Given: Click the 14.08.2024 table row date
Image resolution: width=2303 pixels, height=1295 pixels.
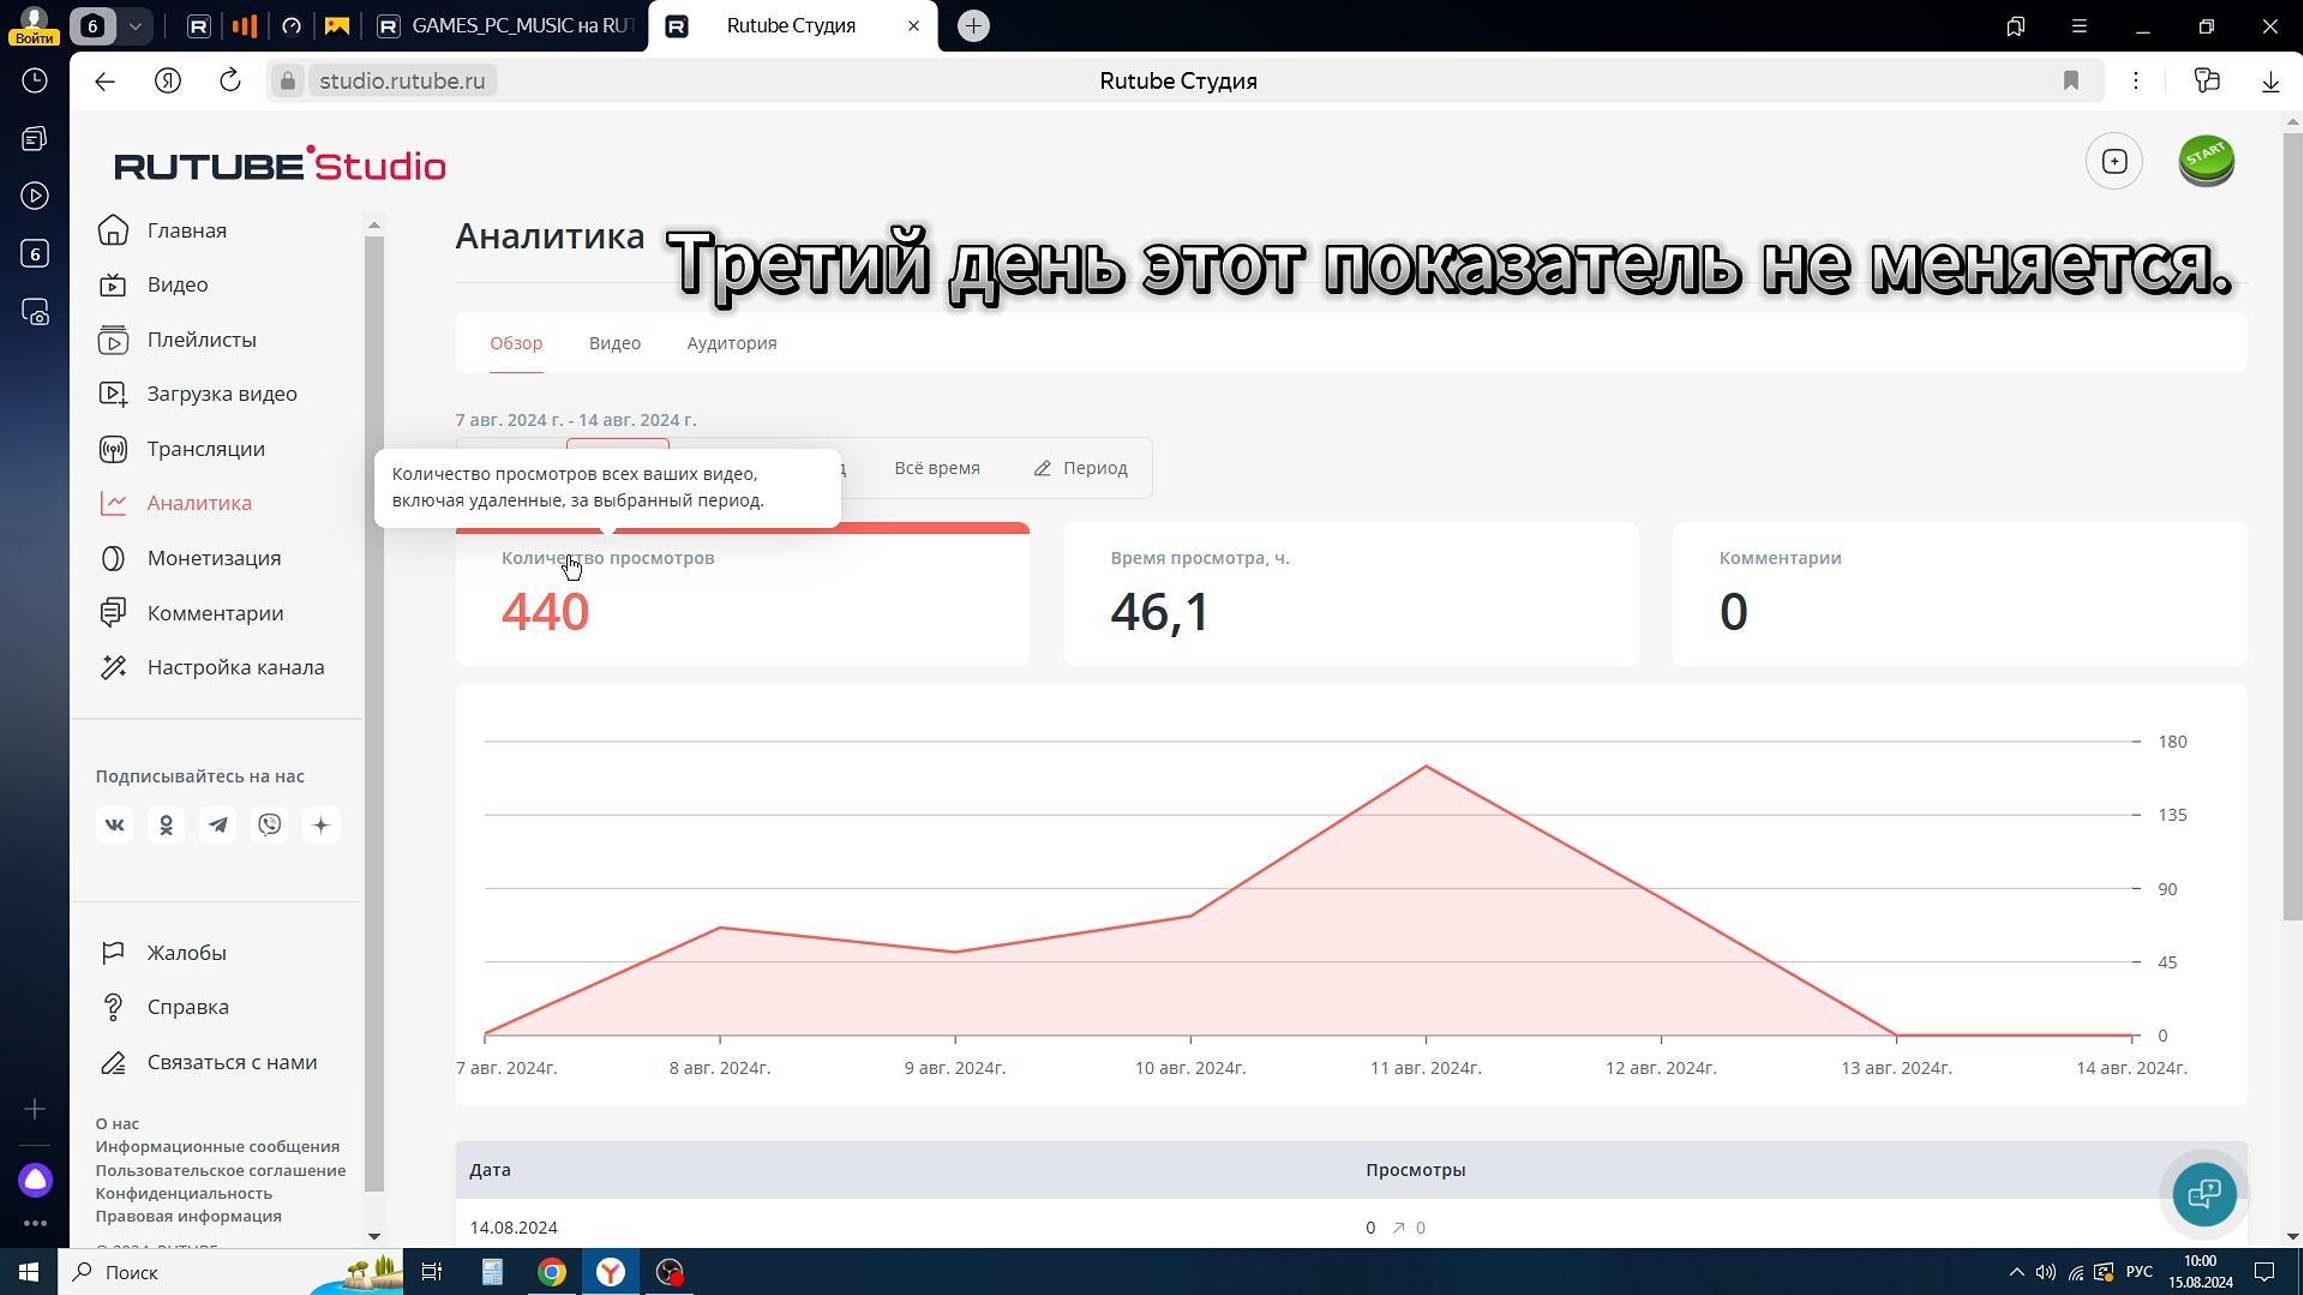Looking at the screenshot, I should click(x=513, y=1228).
